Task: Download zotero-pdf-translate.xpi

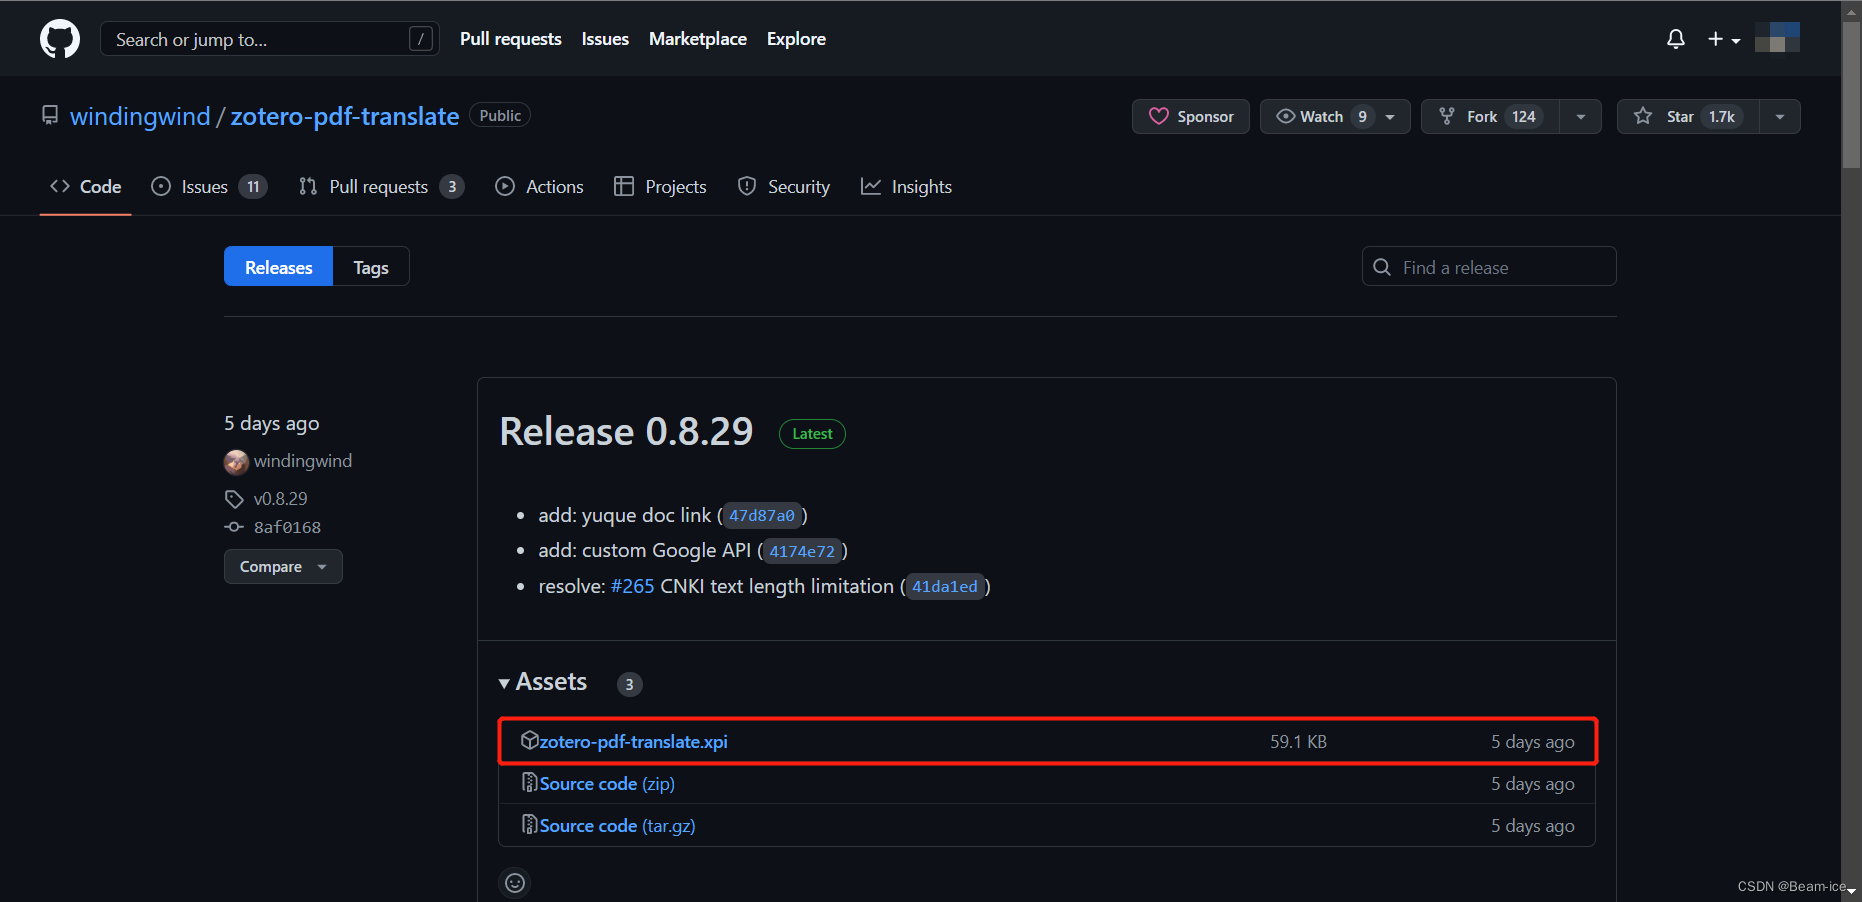Action: pyautogui.click(x=633, y=742)
